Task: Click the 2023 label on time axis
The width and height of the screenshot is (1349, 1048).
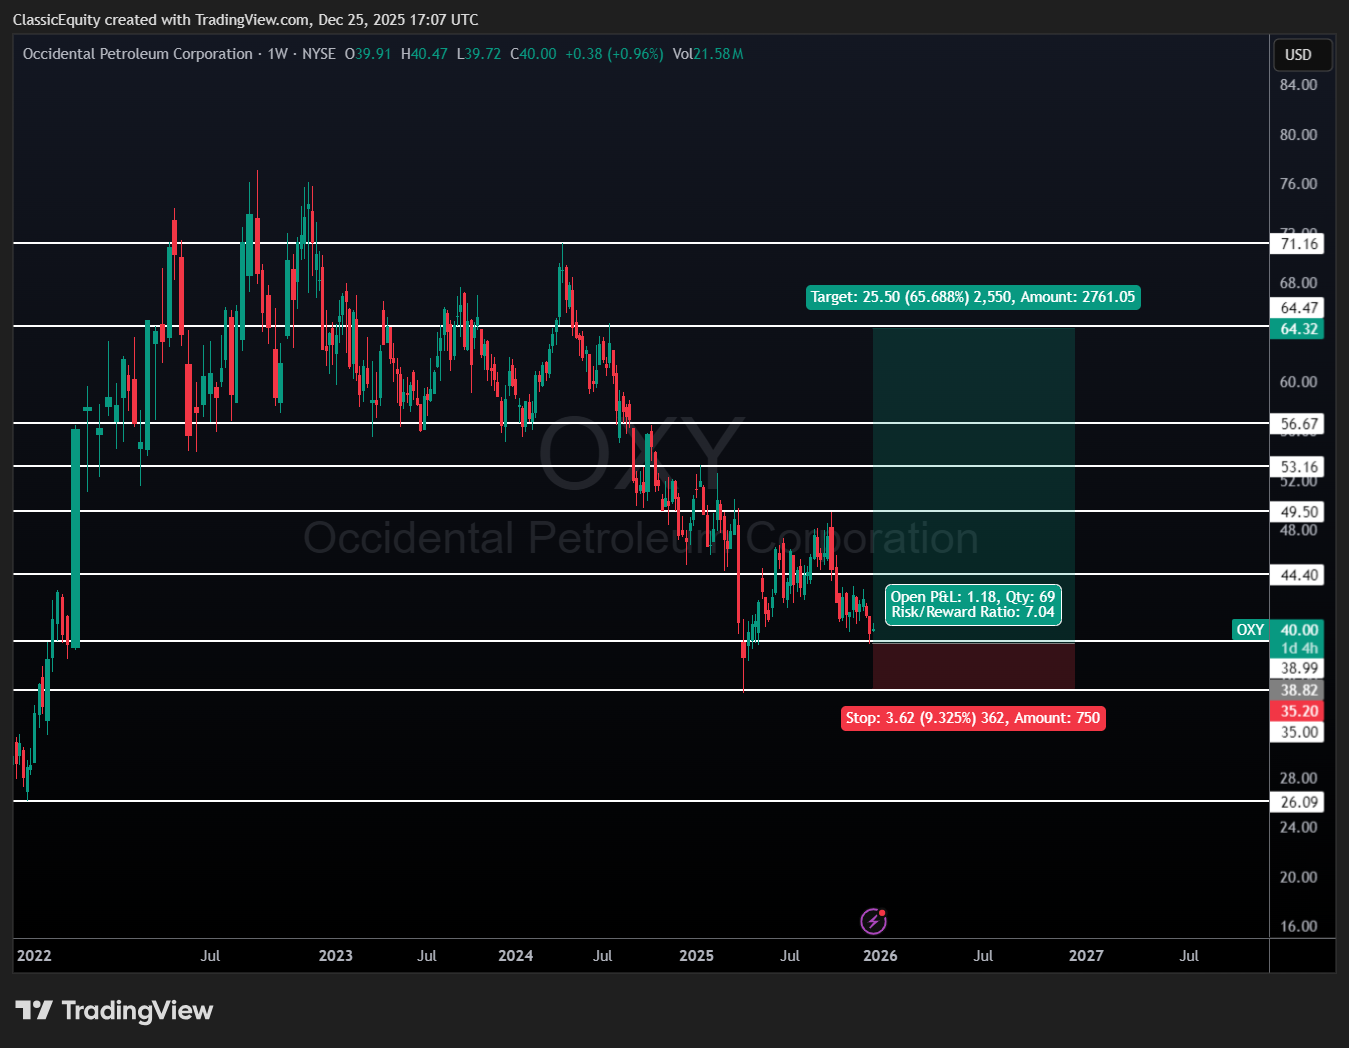Action: tap(336, 956)
